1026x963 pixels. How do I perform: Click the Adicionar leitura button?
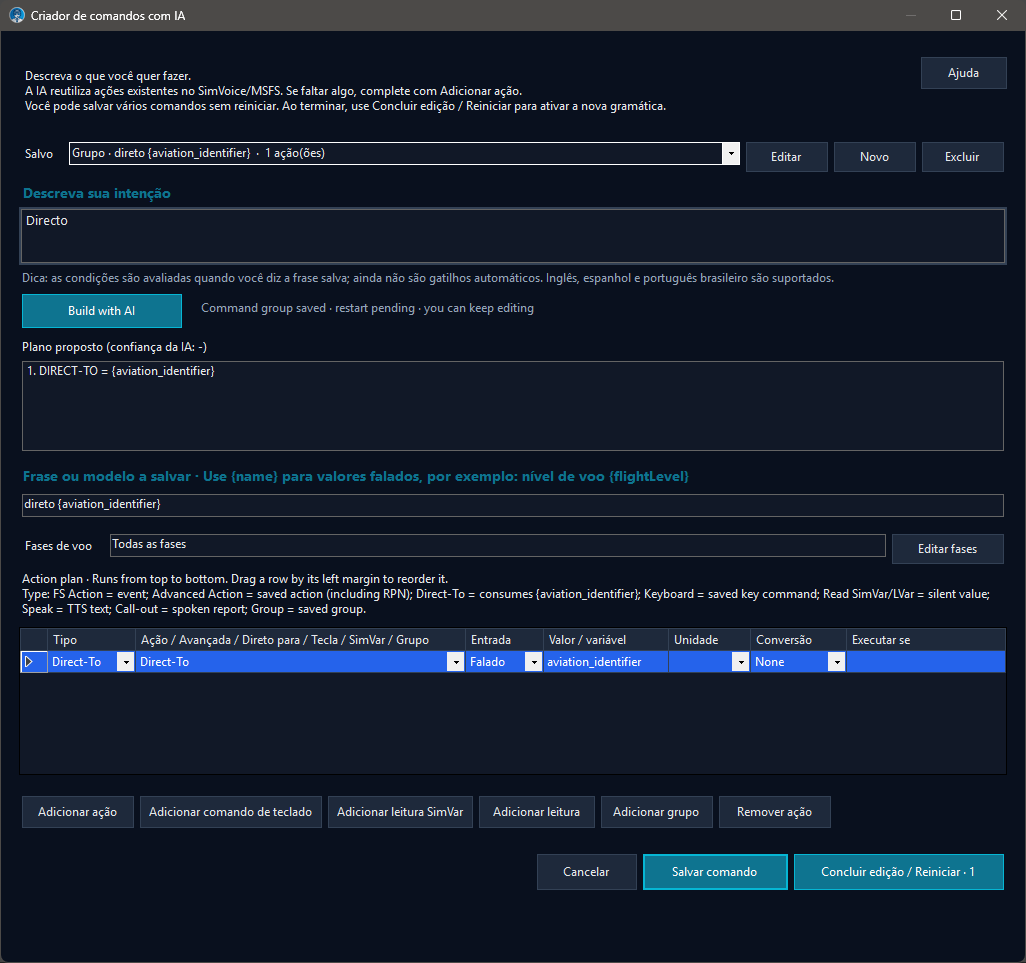537,812
